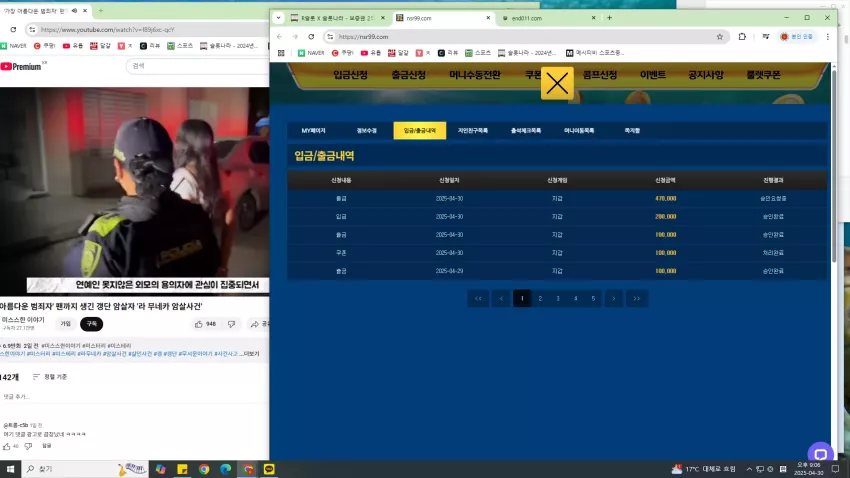Open the tab search dropdown arrow
This screenshot has height=478, width=850.
(279, 18)
